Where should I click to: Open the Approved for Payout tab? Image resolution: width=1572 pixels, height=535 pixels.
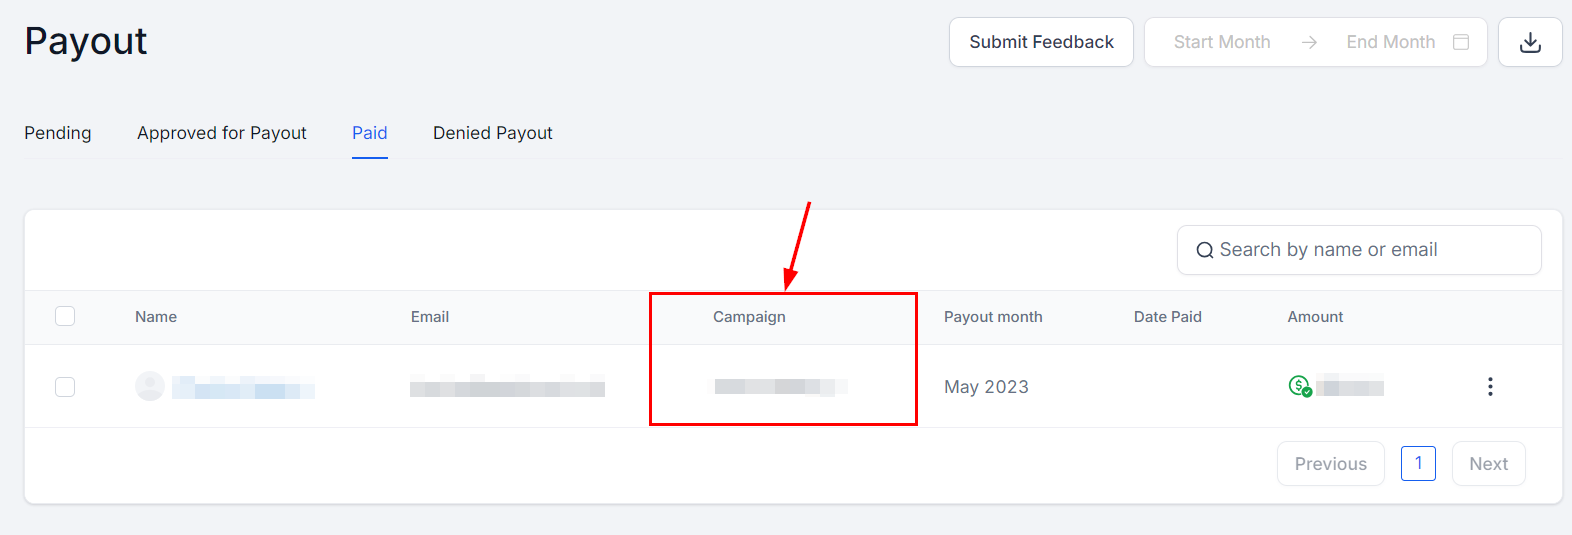click(x=222, y=133)
